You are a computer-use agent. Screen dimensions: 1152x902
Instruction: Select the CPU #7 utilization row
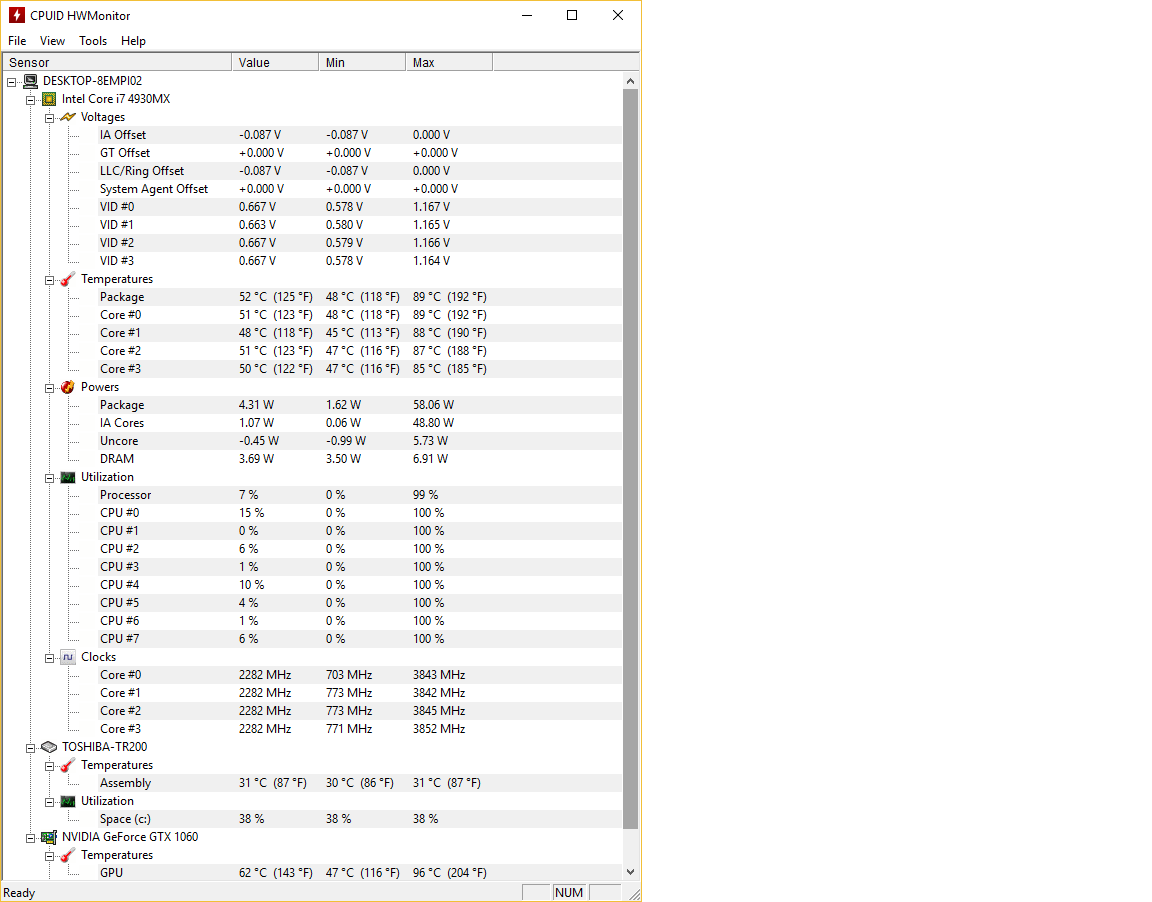[360, 639]
